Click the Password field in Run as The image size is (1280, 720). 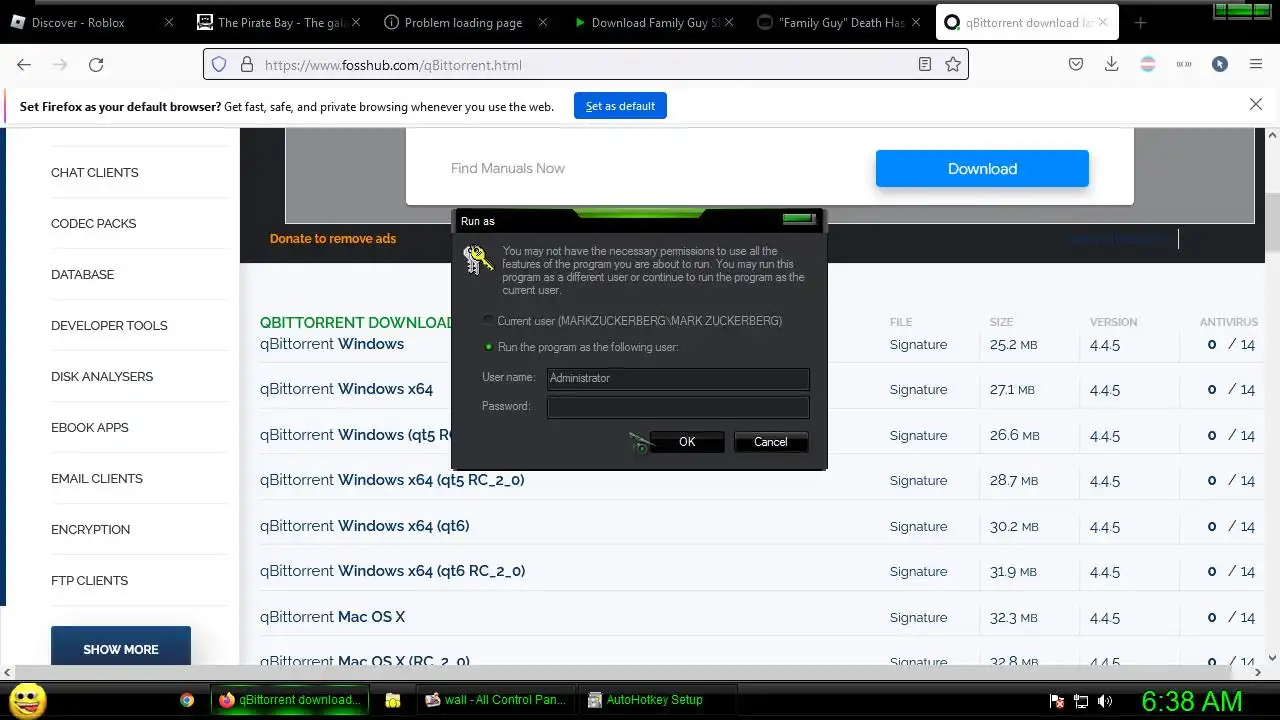(x=678, y=406)
